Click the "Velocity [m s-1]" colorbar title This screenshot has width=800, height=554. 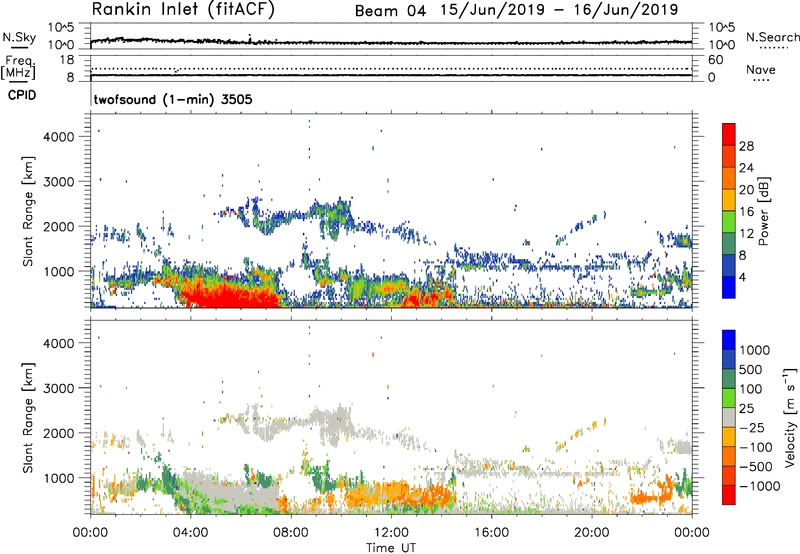tap(790, 417)
